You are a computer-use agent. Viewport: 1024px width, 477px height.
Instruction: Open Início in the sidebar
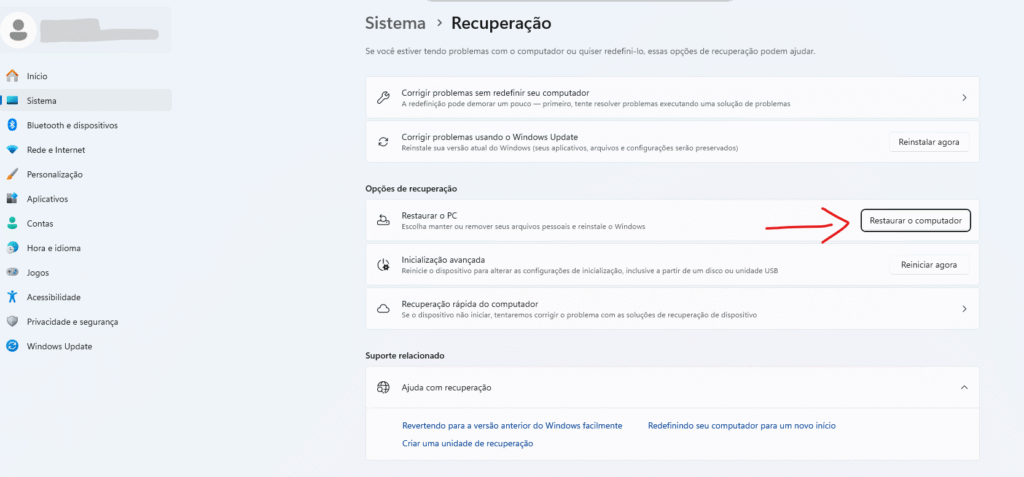pos(86,76)
